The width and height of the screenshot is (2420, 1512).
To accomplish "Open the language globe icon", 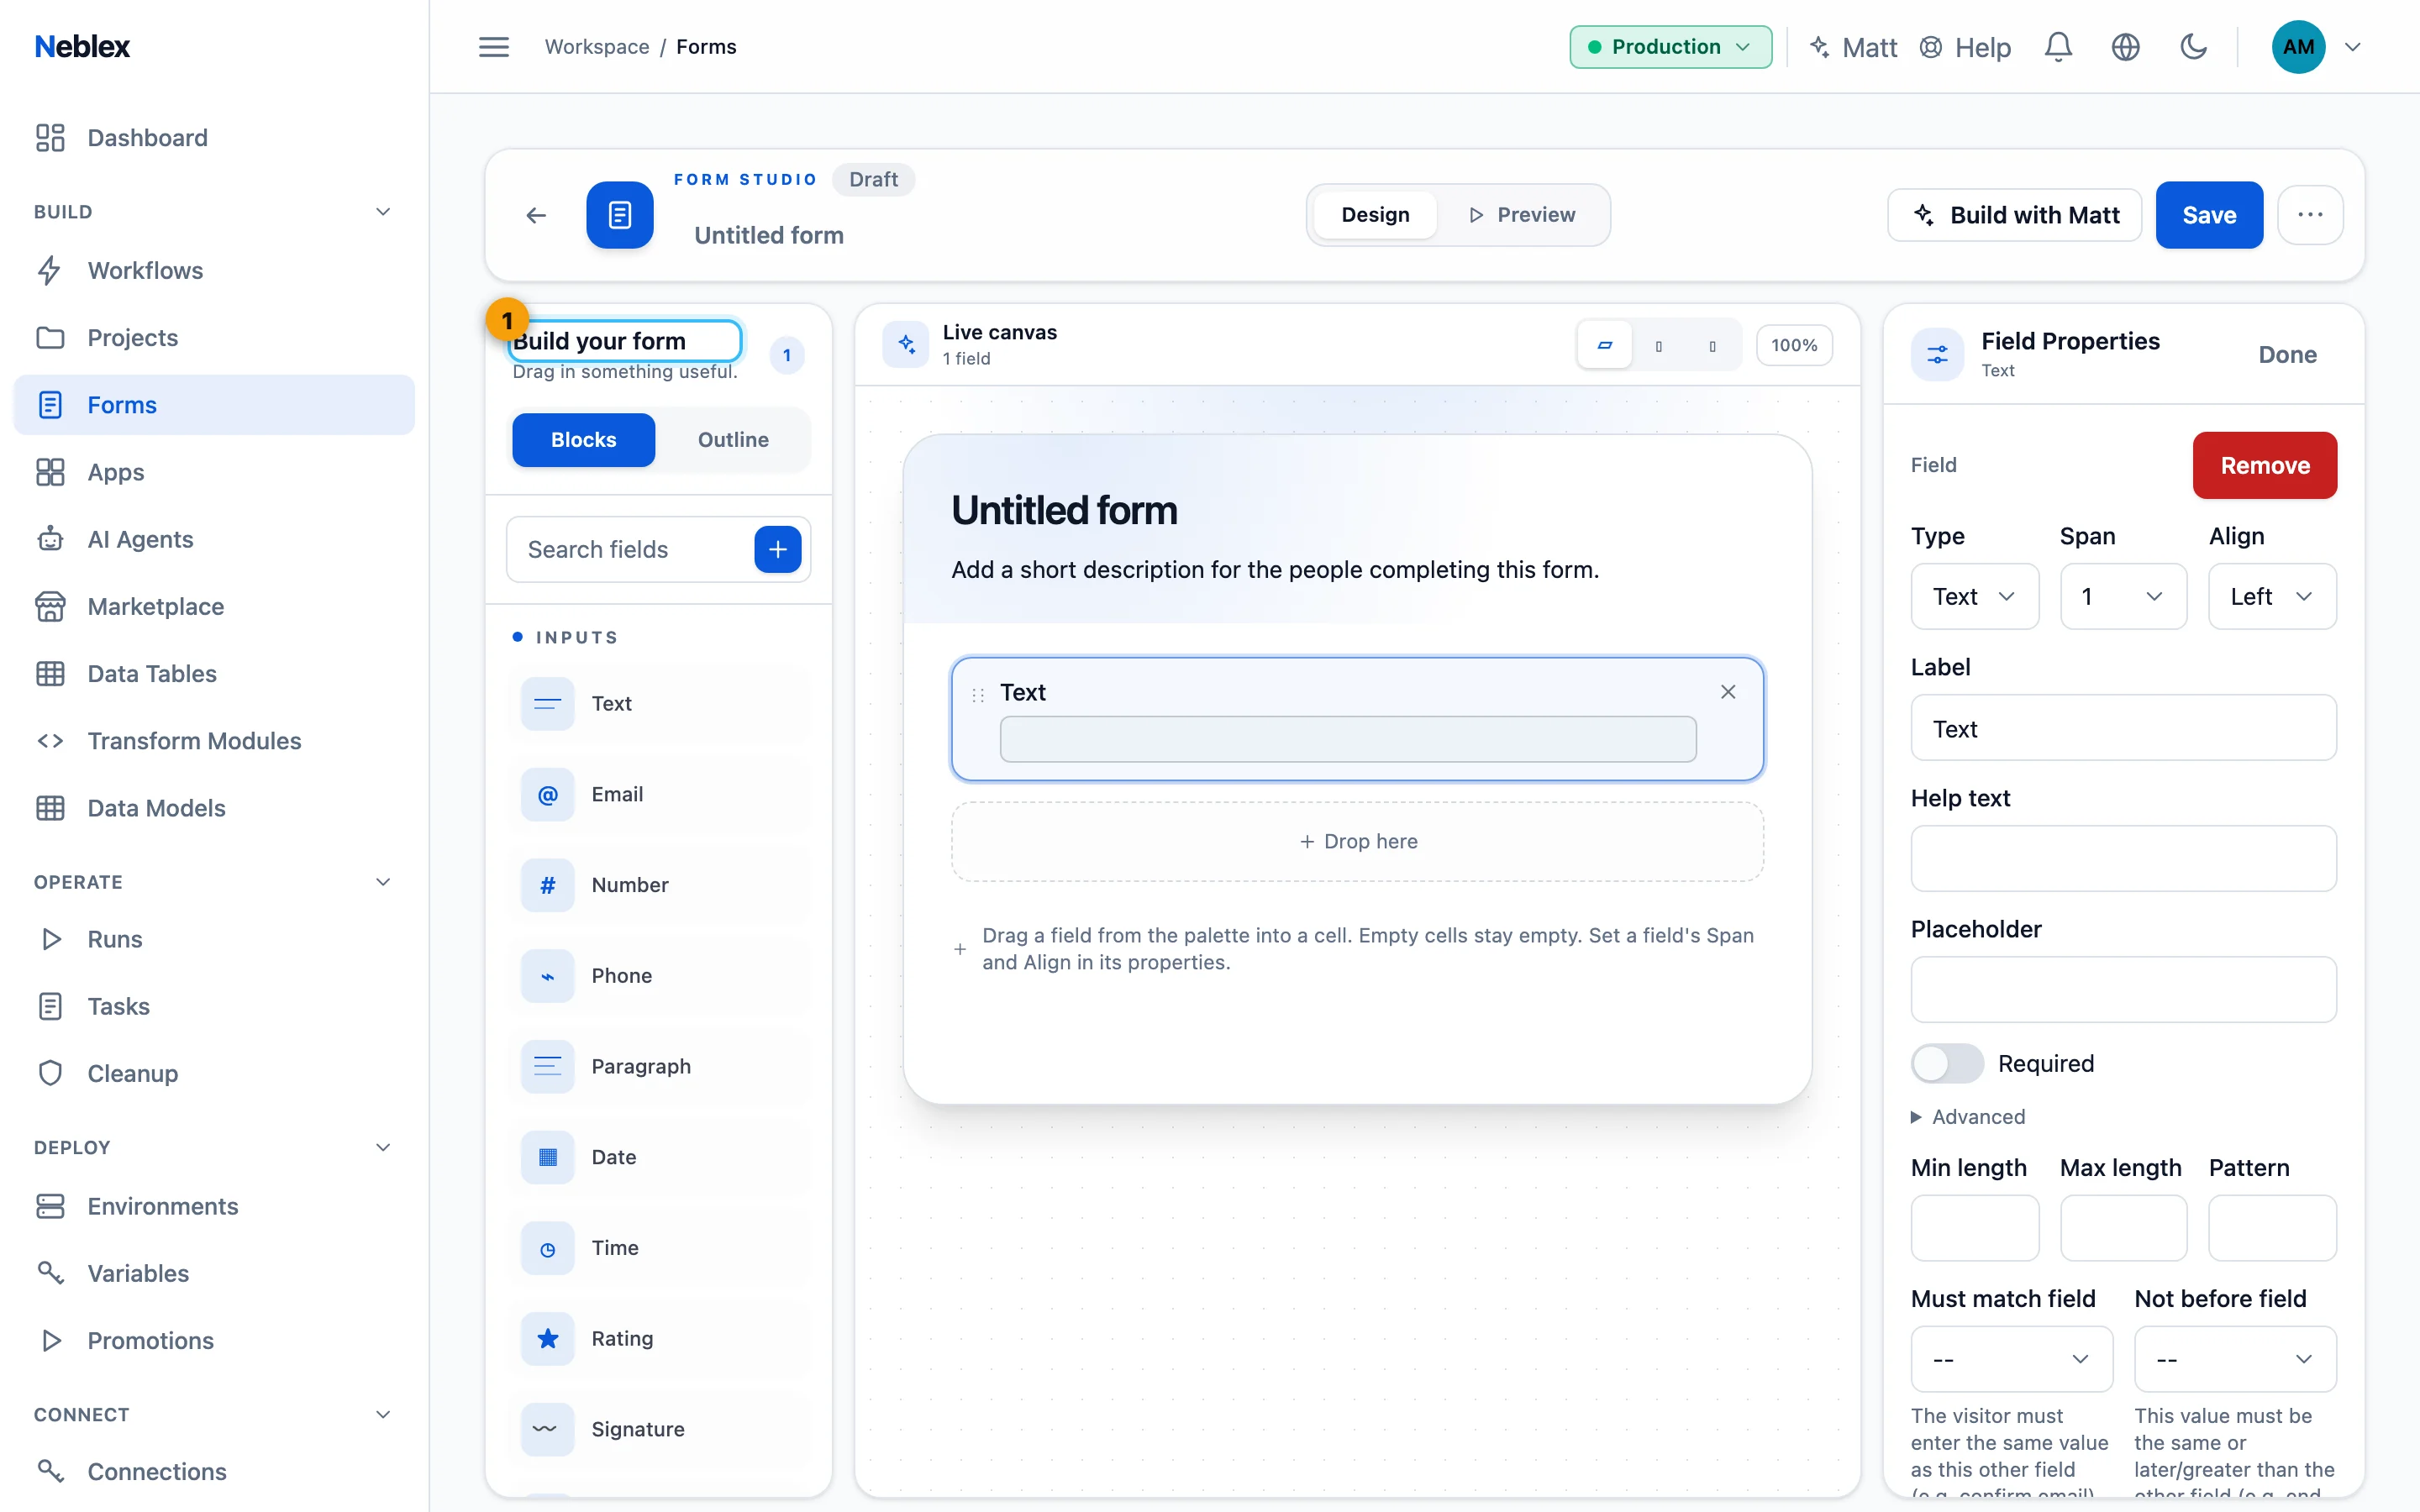I will coord(2125,47).
